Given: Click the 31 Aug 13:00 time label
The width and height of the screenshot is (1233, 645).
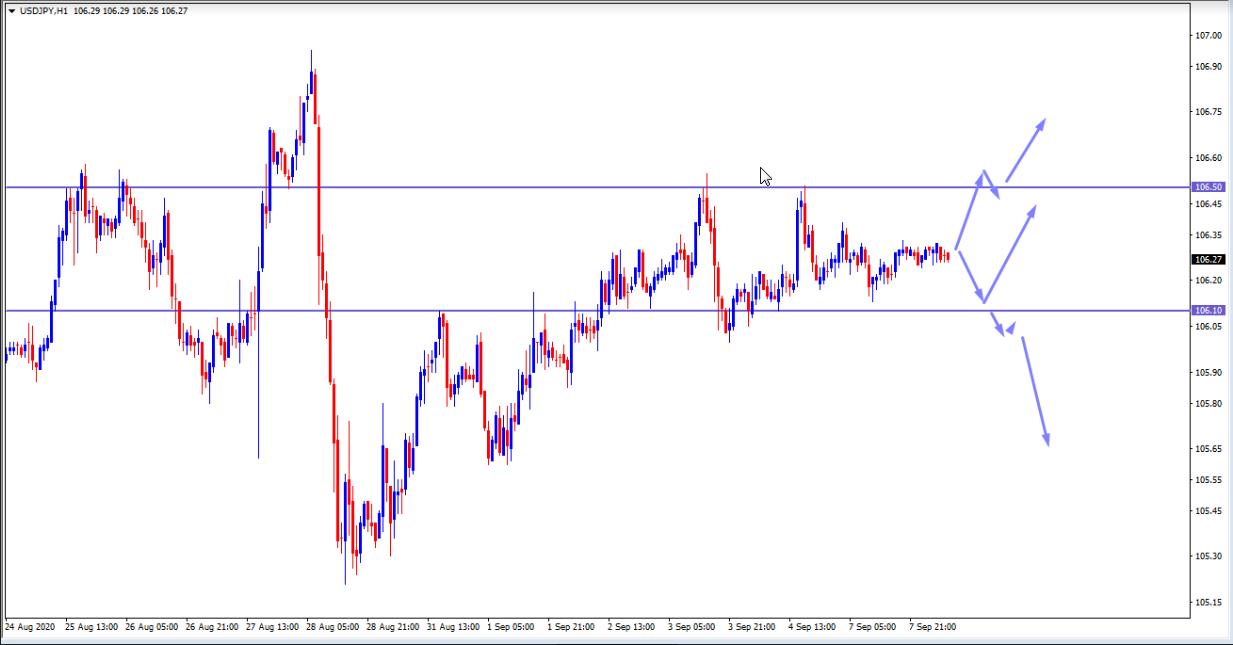Looking at the screenshot, I should click(453, 627).
